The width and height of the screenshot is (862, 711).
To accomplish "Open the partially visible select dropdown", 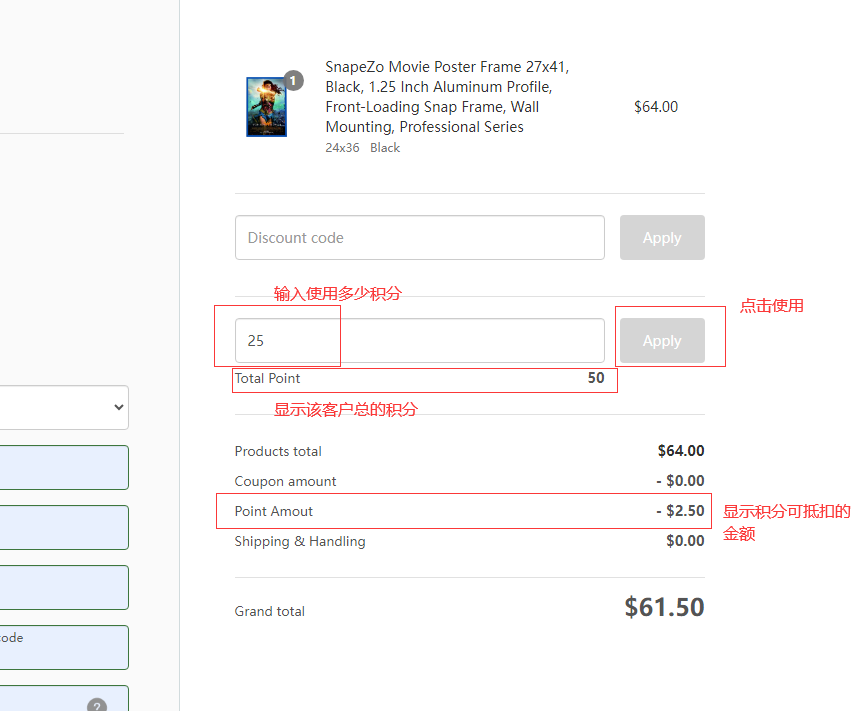I will [x=64, y=407].
